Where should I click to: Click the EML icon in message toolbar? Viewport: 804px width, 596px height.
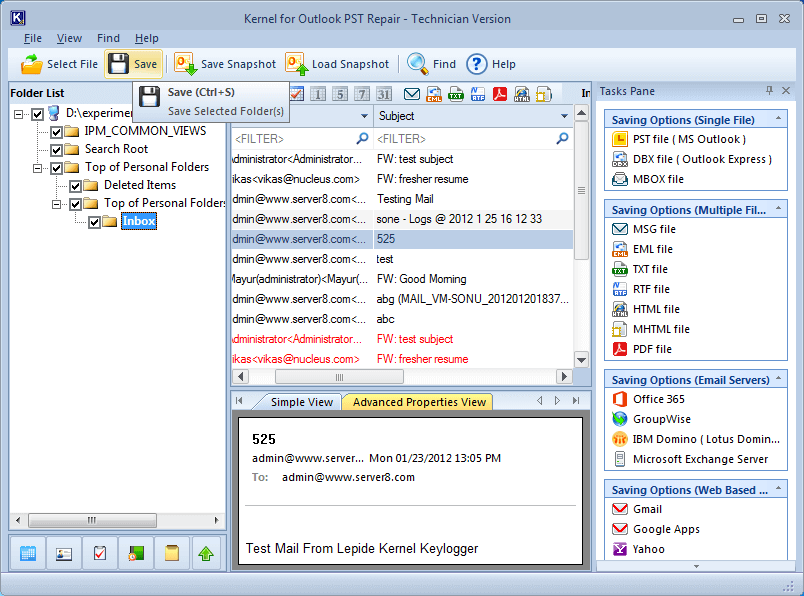tap(434, 94)
